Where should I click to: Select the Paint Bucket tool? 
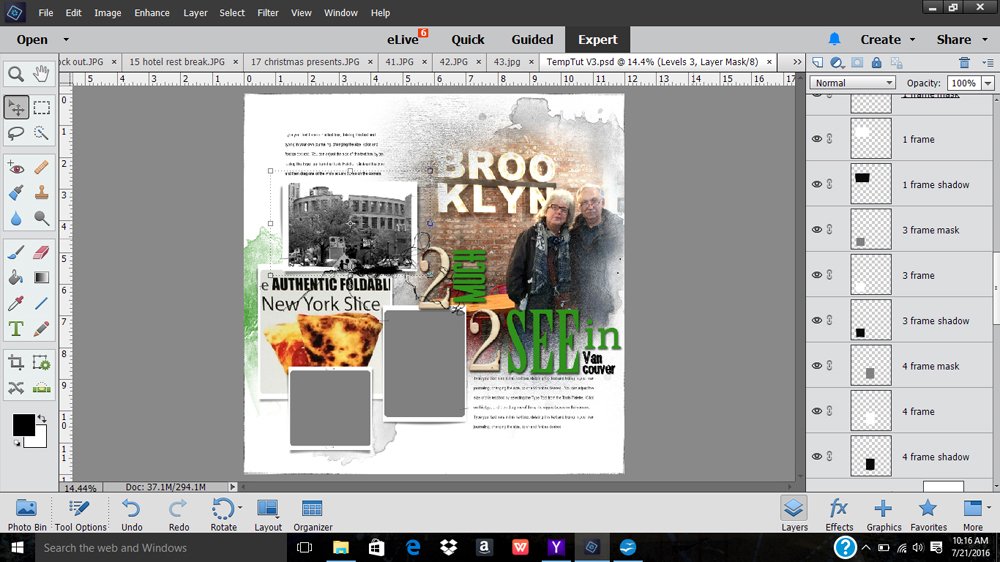click(16, 277)
